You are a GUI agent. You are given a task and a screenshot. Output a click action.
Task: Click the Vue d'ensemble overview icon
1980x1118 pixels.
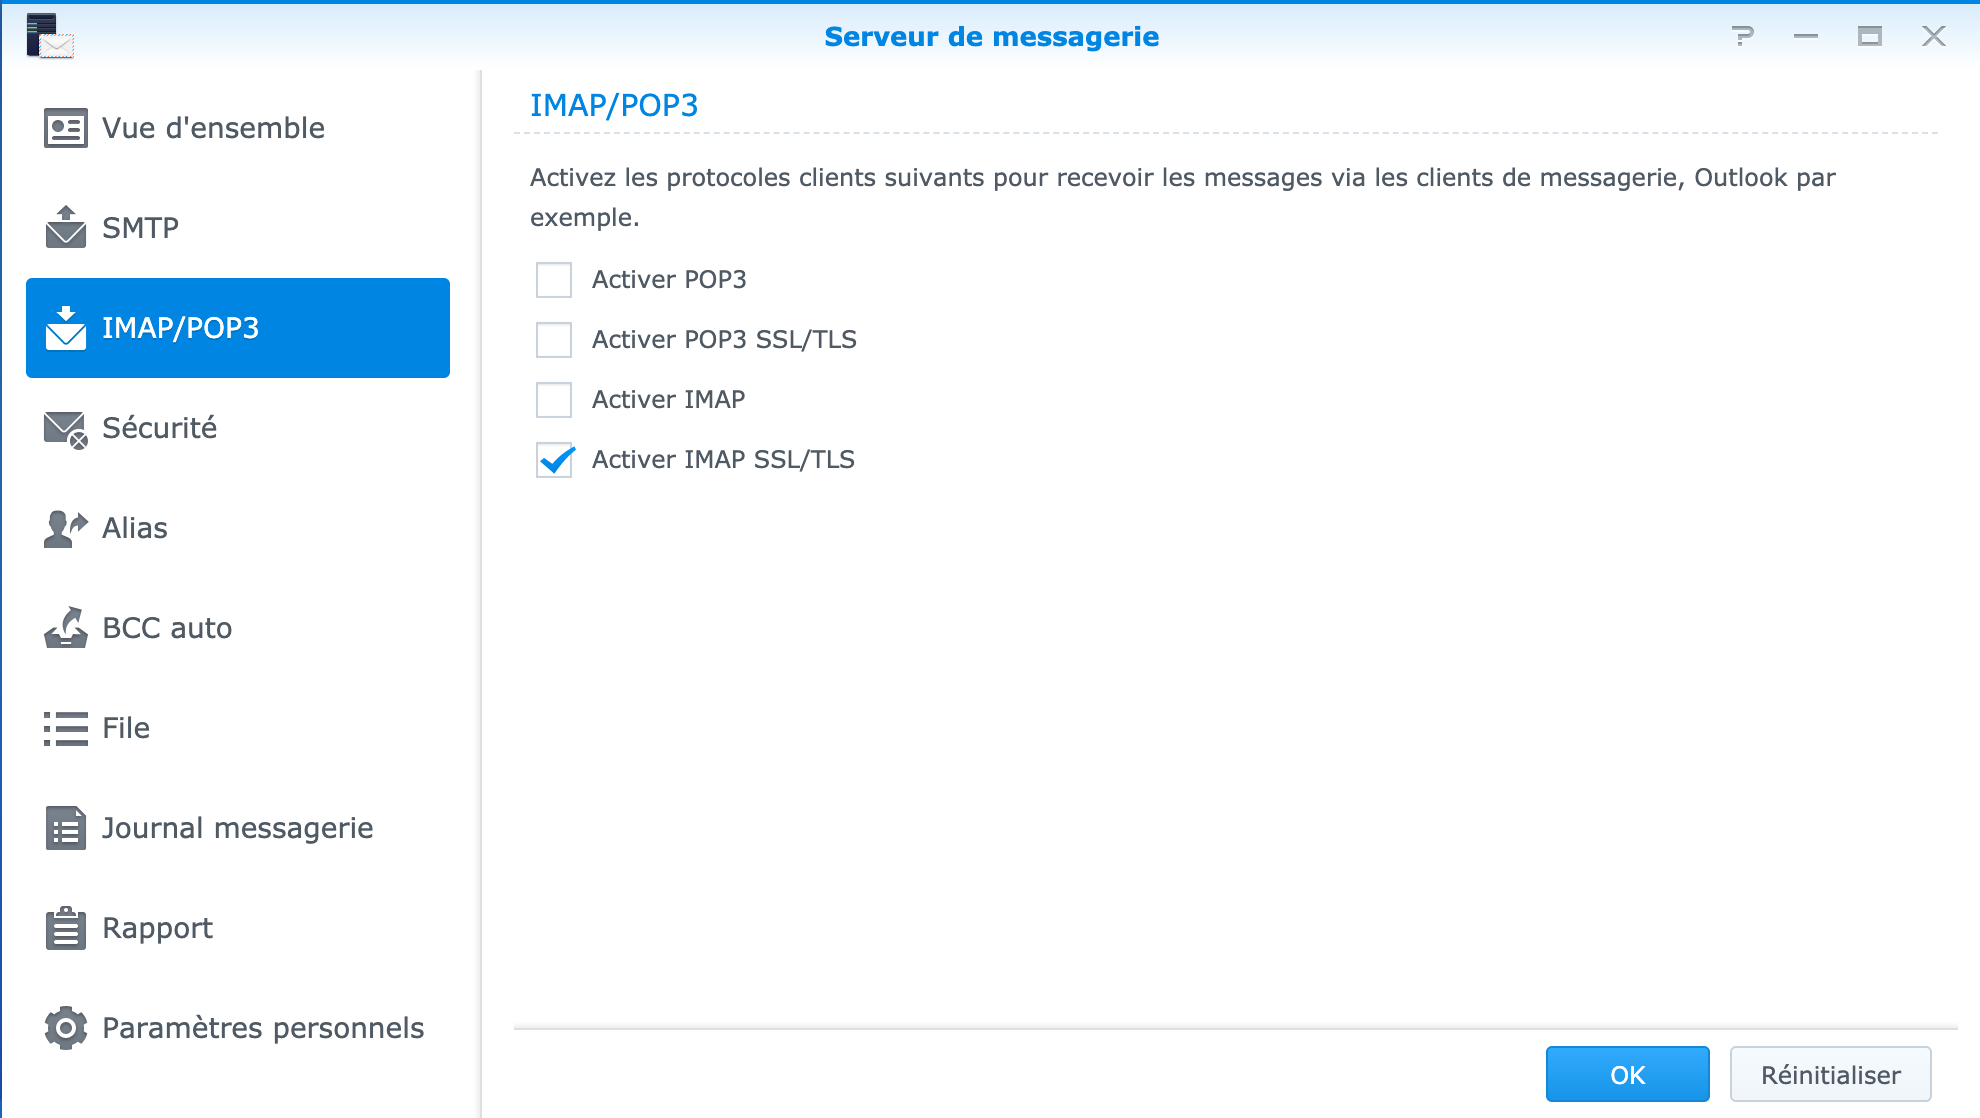pos(66,128)
